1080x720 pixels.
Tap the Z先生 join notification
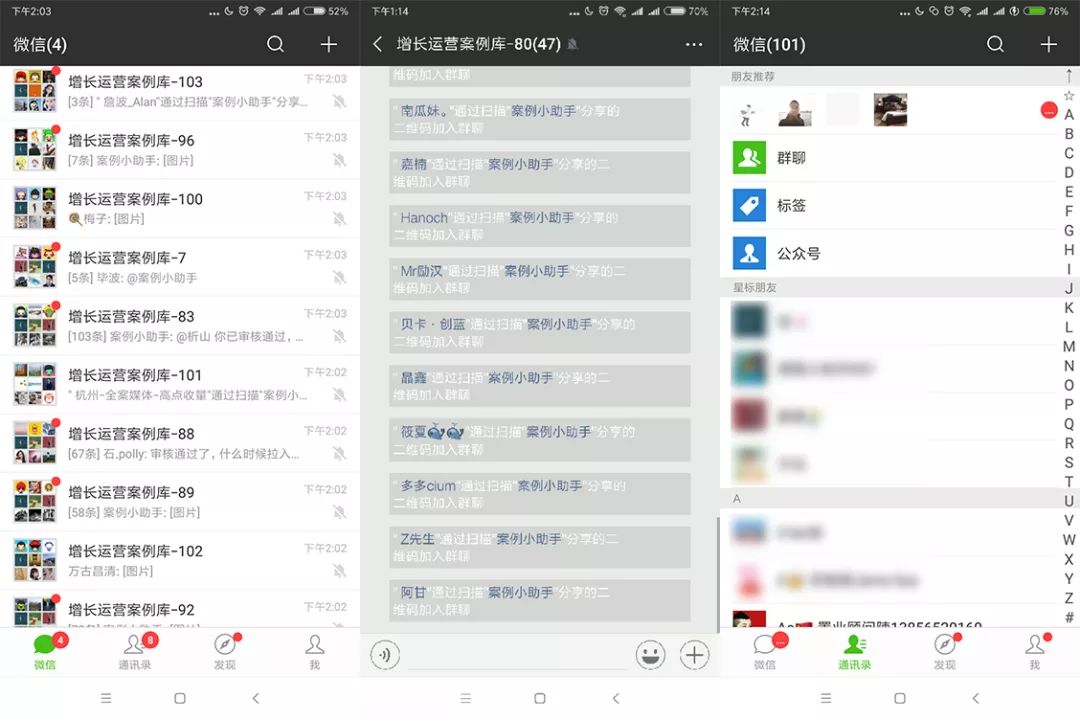pyautogui.click(x=540, y=547)
